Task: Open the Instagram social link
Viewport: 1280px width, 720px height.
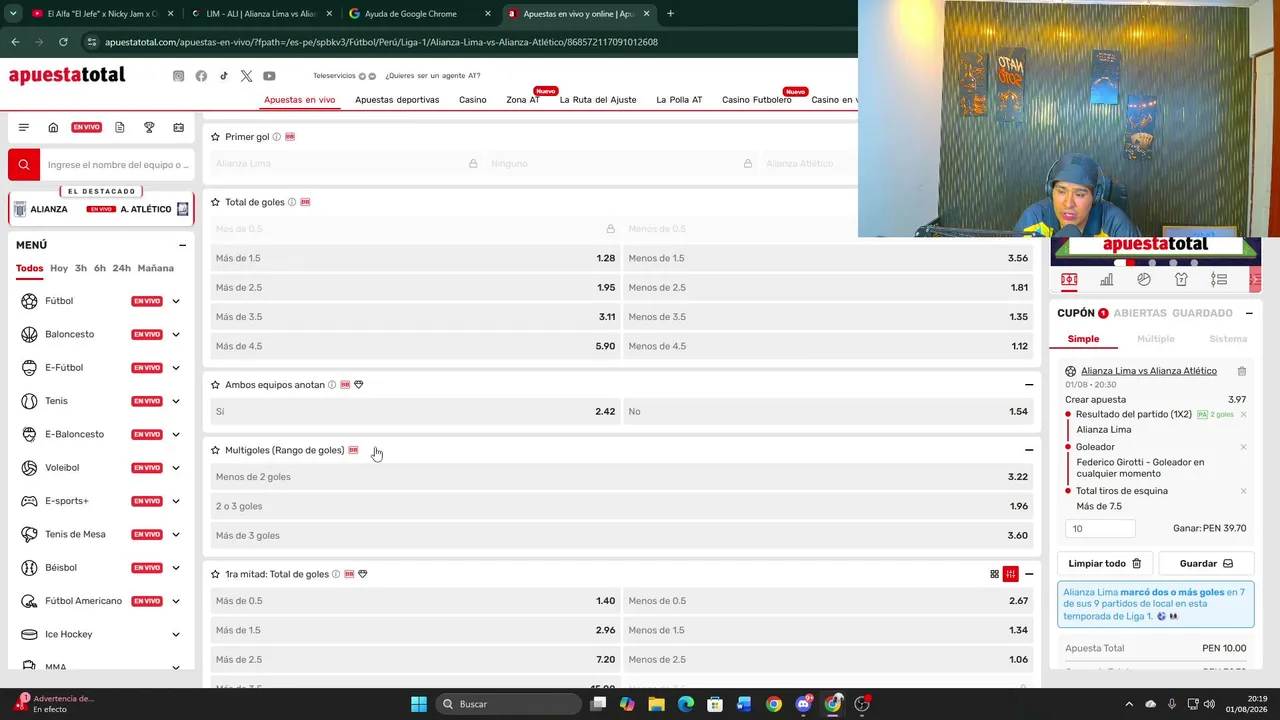Action: coord(178,76)
